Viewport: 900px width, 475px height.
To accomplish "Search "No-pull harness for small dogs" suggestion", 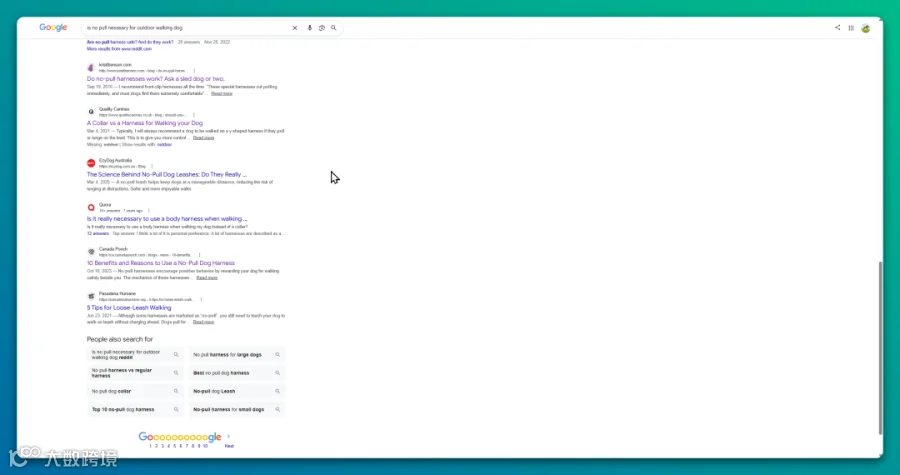I will click(x=237, y=410).
